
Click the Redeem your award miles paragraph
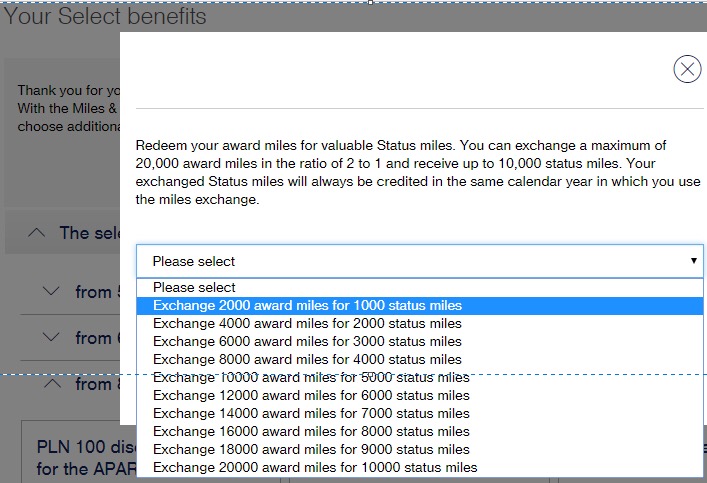[418, 172]
